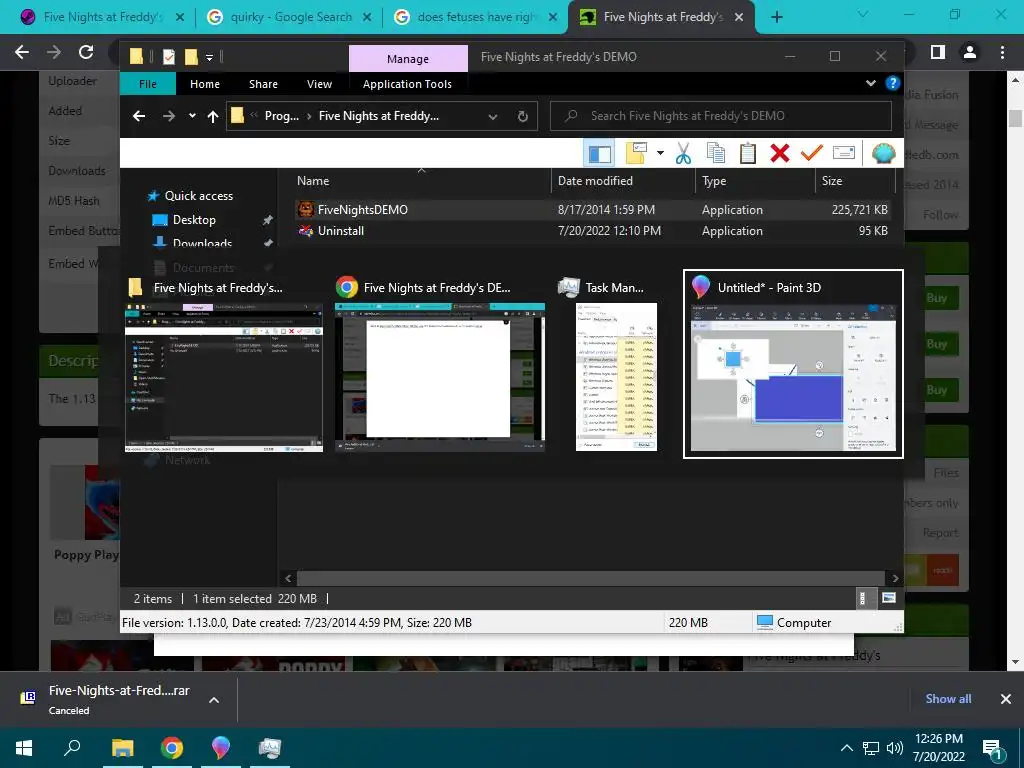The width and height of the screenshot is (1024, 768).
Task: Open Explorer Help question mark icon
Action: [892, 84]
